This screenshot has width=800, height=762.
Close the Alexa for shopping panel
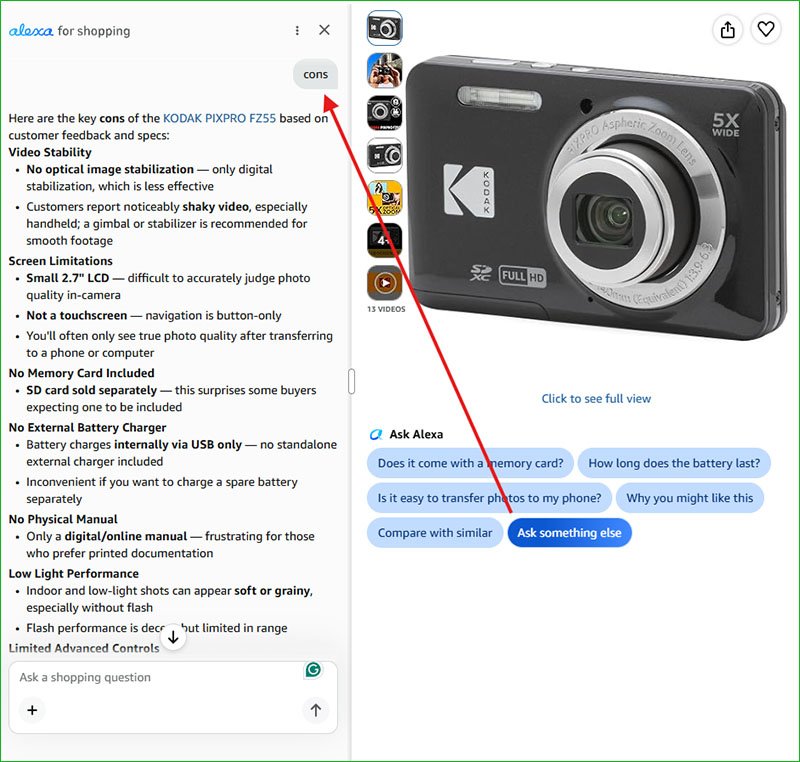(x=324, y=30)
